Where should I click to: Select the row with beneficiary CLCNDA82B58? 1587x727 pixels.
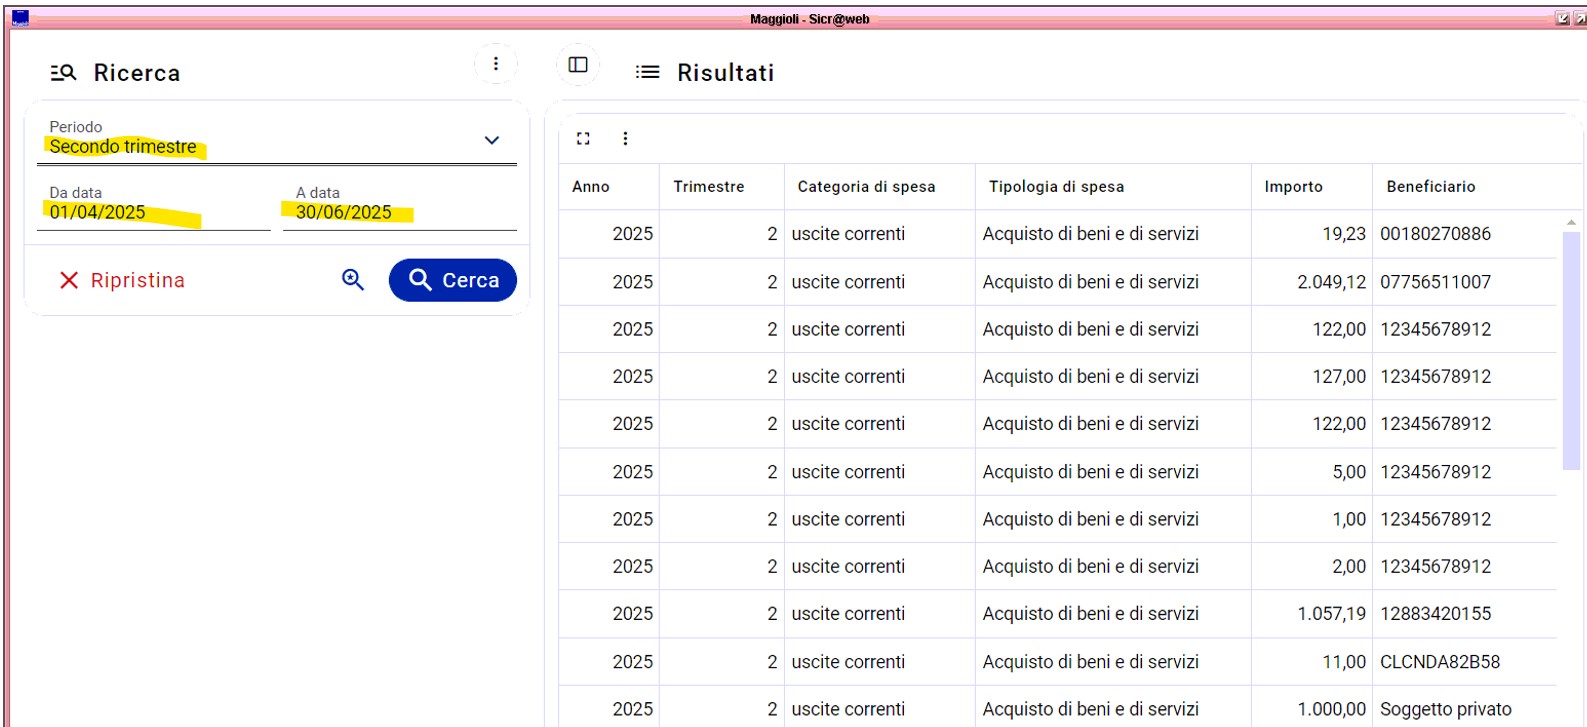[x=1056, y=662]
